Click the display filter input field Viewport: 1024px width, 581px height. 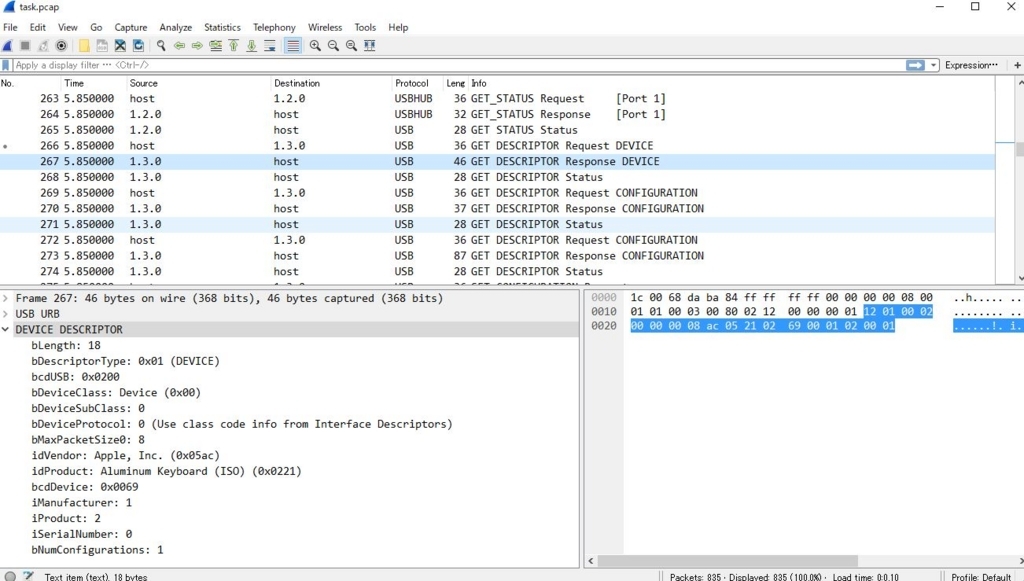tap(457, 65)
